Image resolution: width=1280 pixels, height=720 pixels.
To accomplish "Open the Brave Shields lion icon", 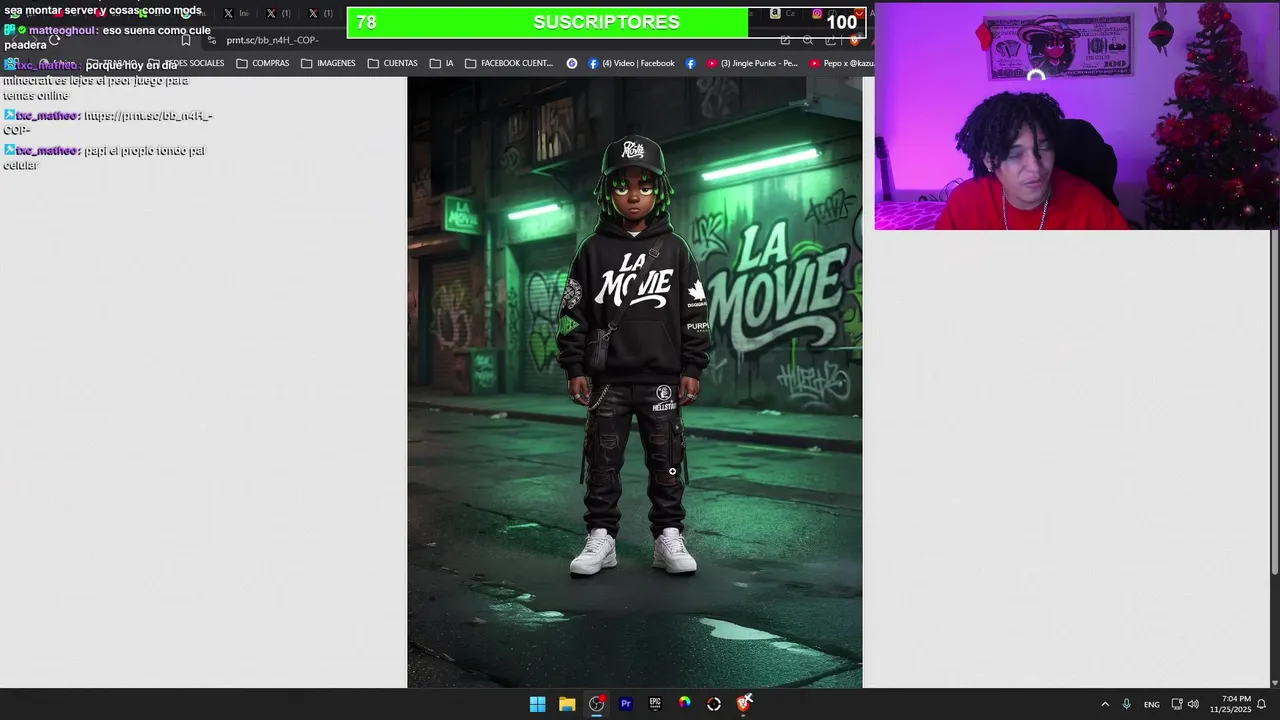I will coord(854,40).
